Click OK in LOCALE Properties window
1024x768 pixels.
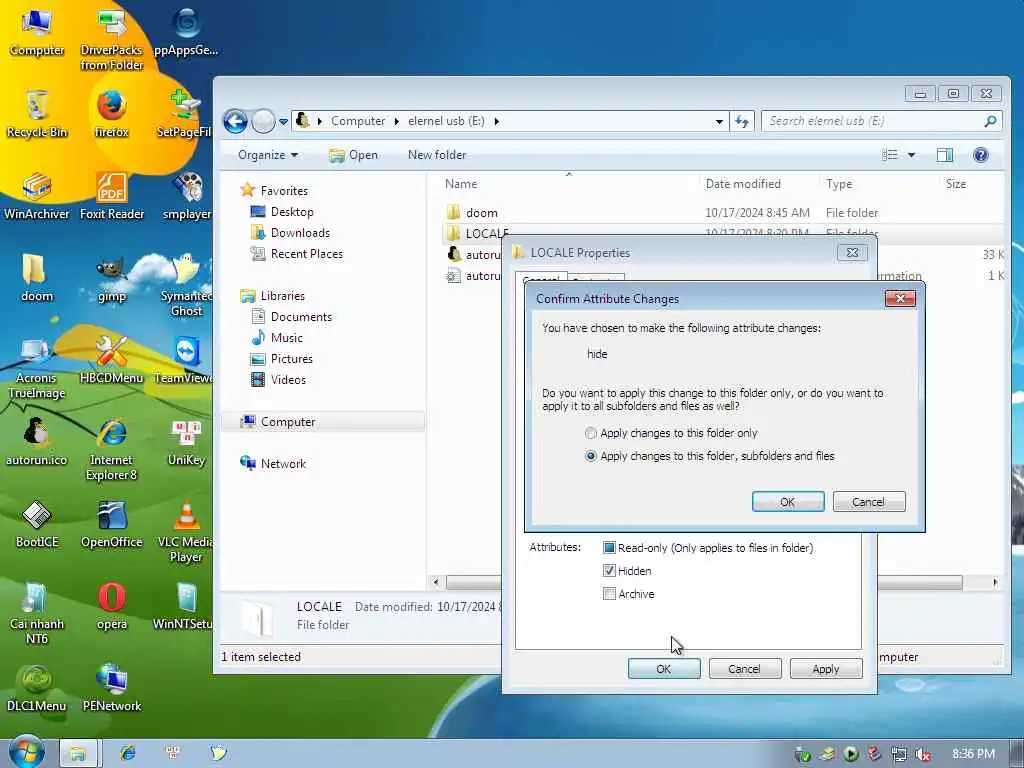tap(664, 669)
